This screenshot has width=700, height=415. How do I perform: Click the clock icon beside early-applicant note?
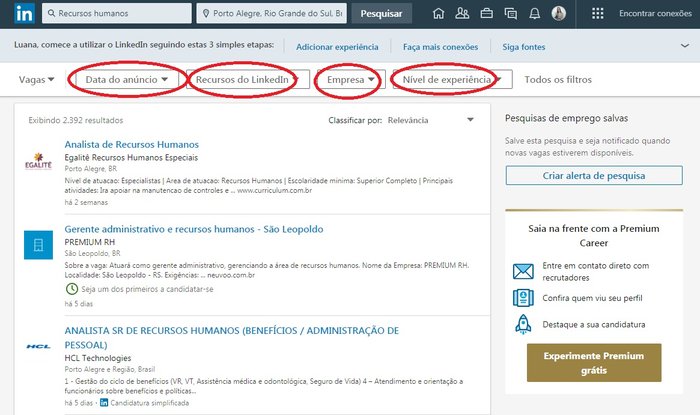tap(71, 289)
